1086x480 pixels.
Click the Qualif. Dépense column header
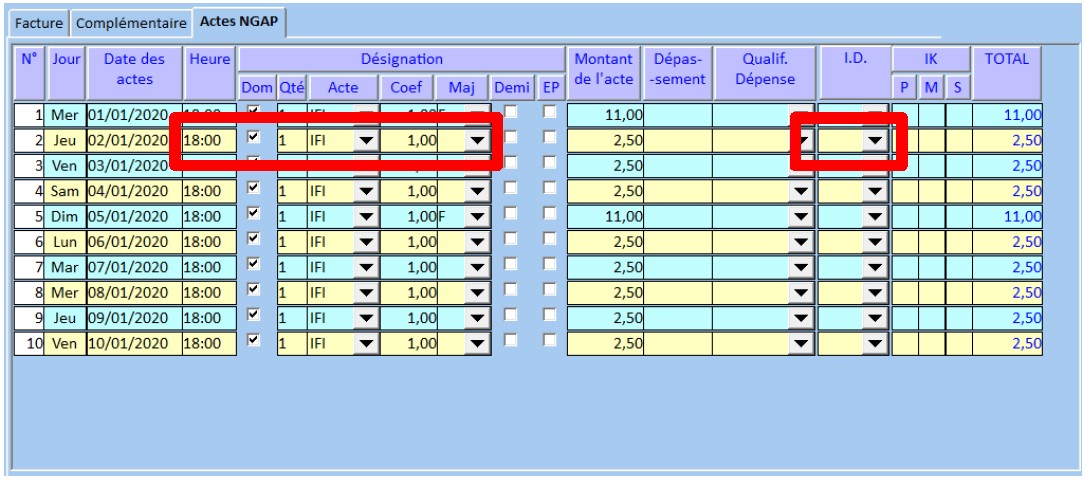click(x=765, y=73)
